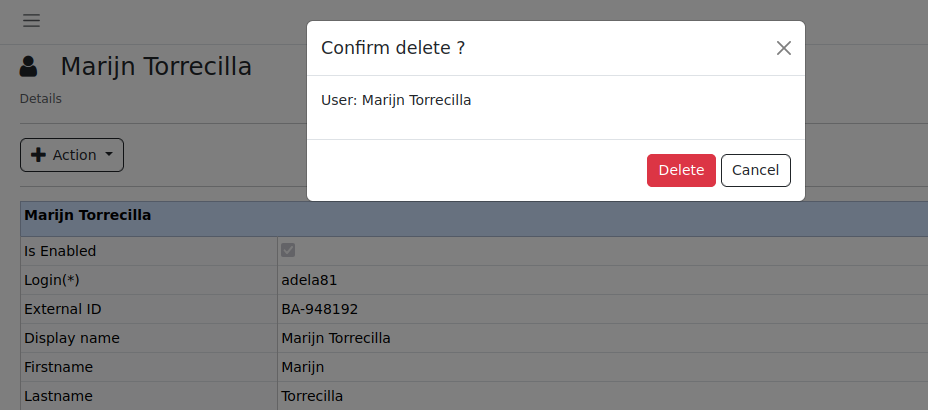The width and height of the screenshot is (928, 410).
Task: Click the Marijn Torrecilla page heading
Action: 156,67
